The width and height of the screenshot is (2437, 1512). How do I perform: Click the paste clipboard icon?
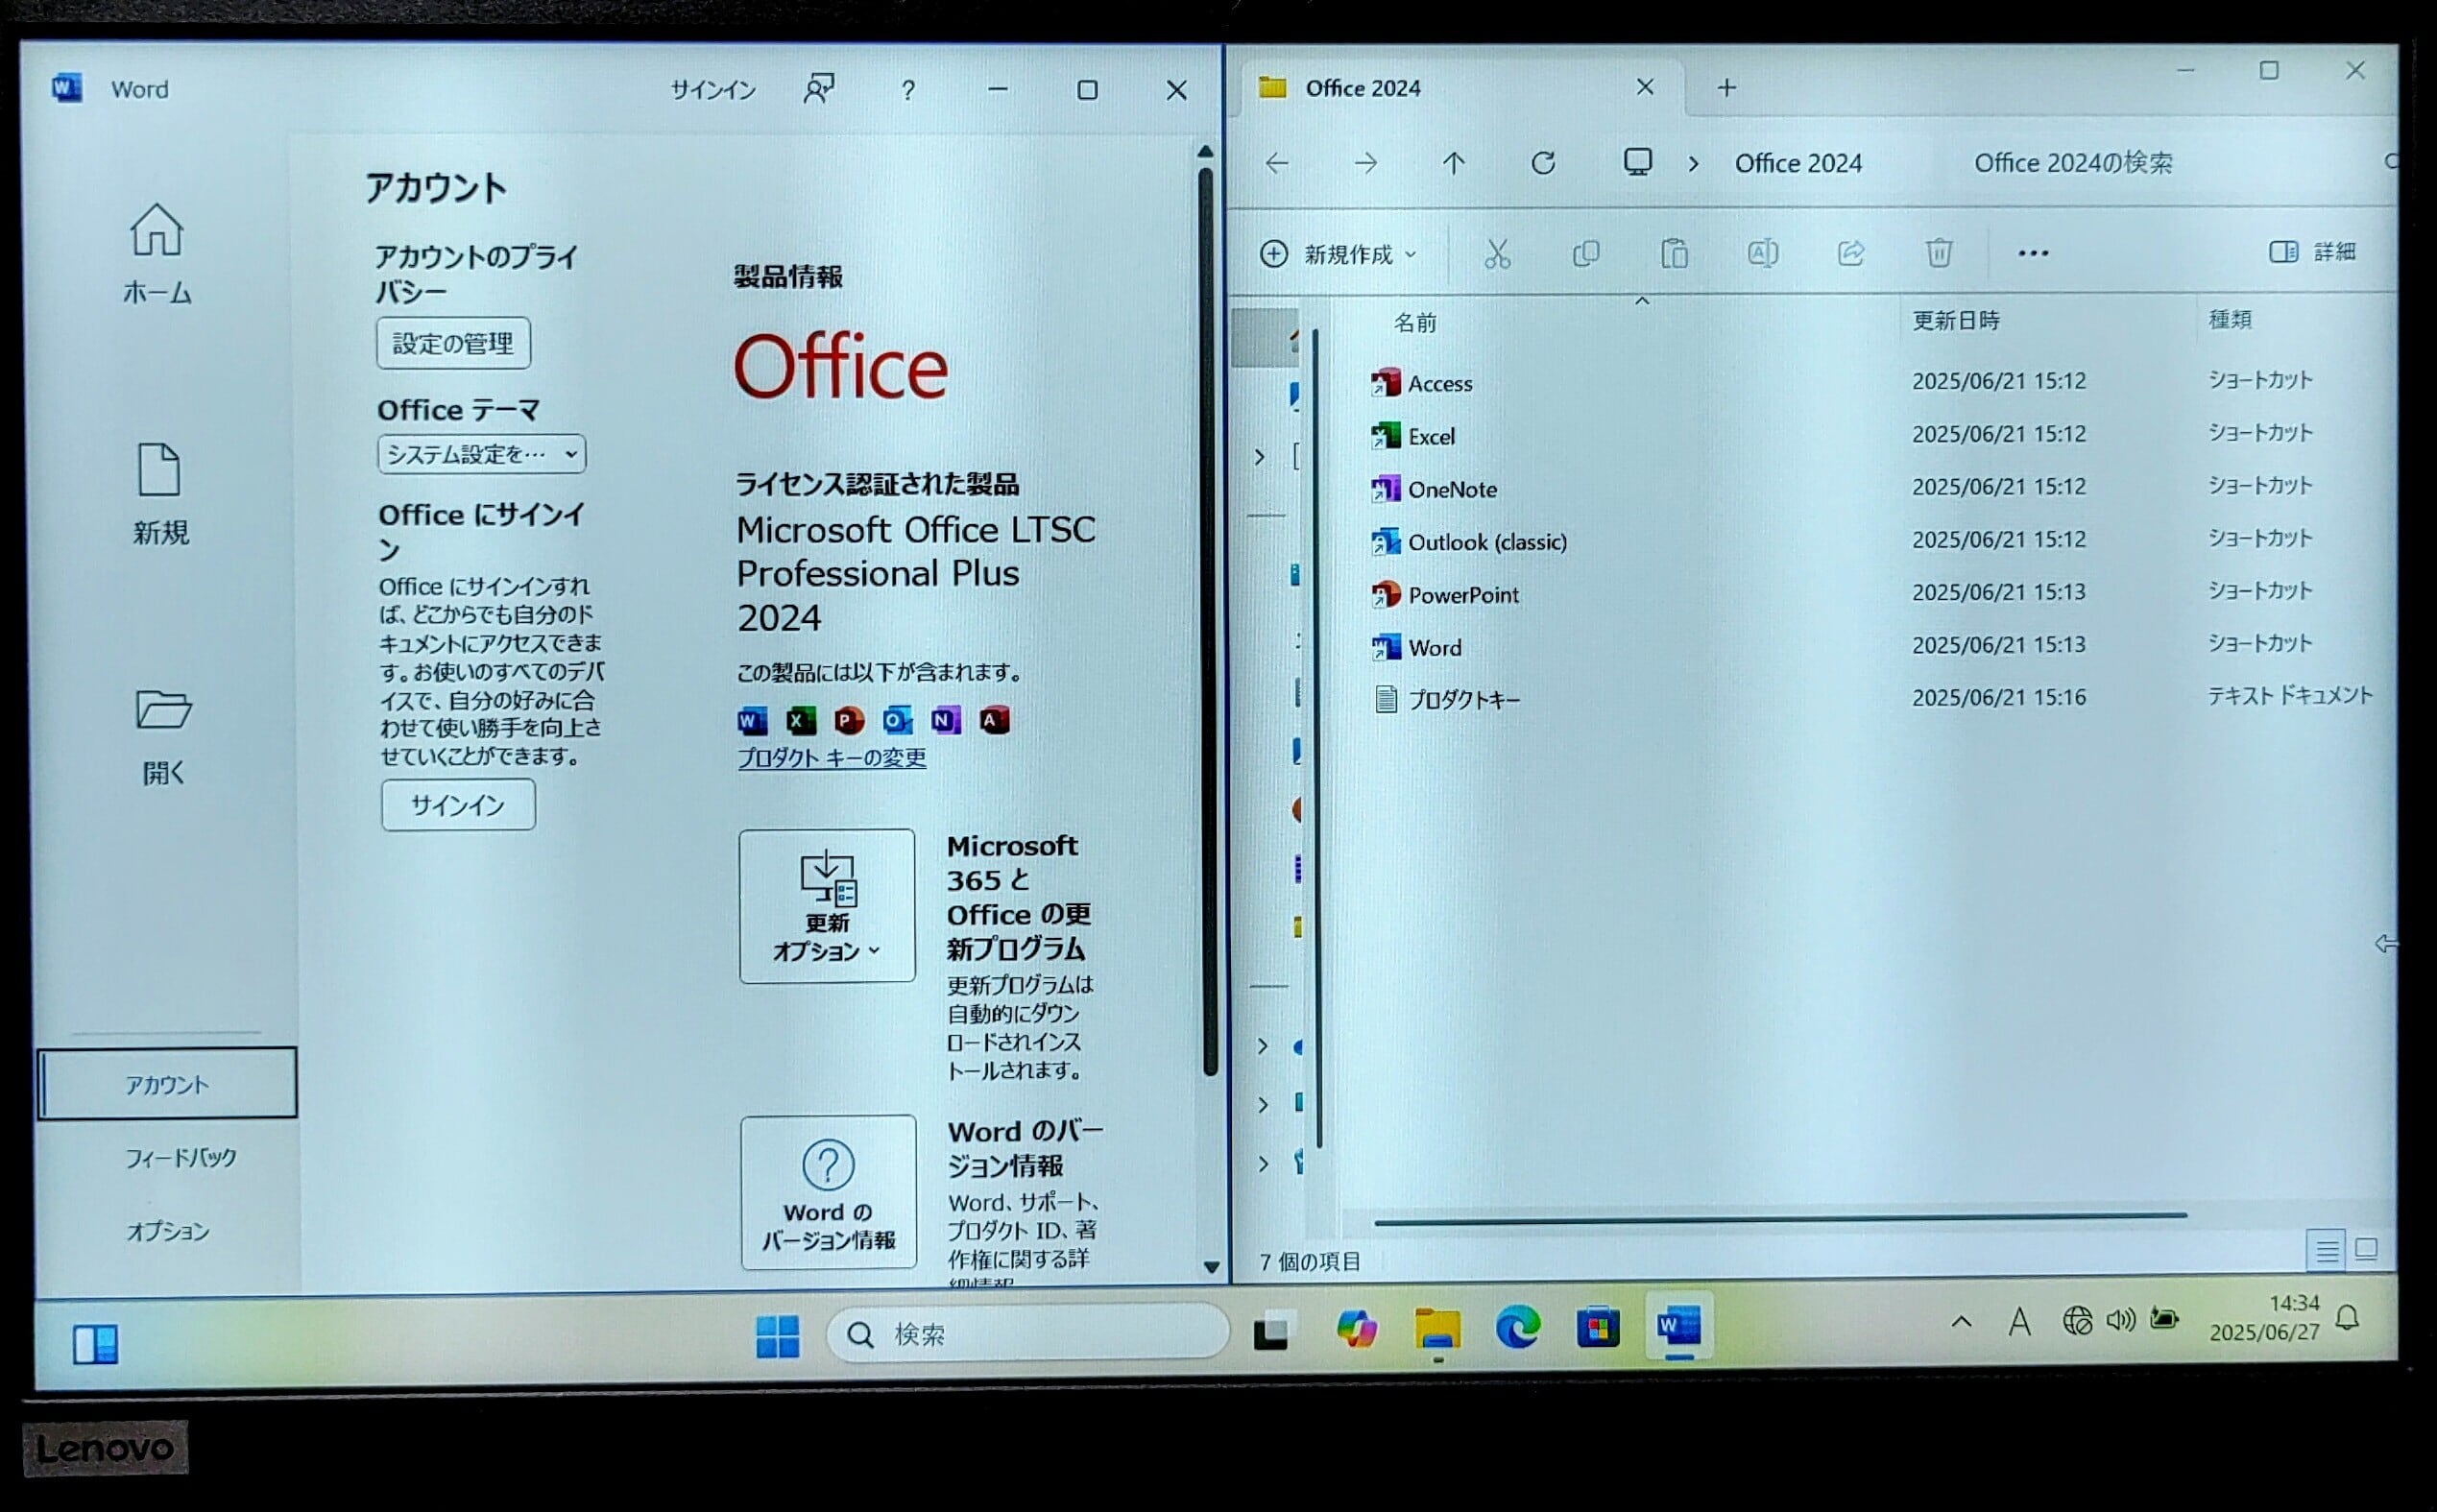click(1673, 254)
